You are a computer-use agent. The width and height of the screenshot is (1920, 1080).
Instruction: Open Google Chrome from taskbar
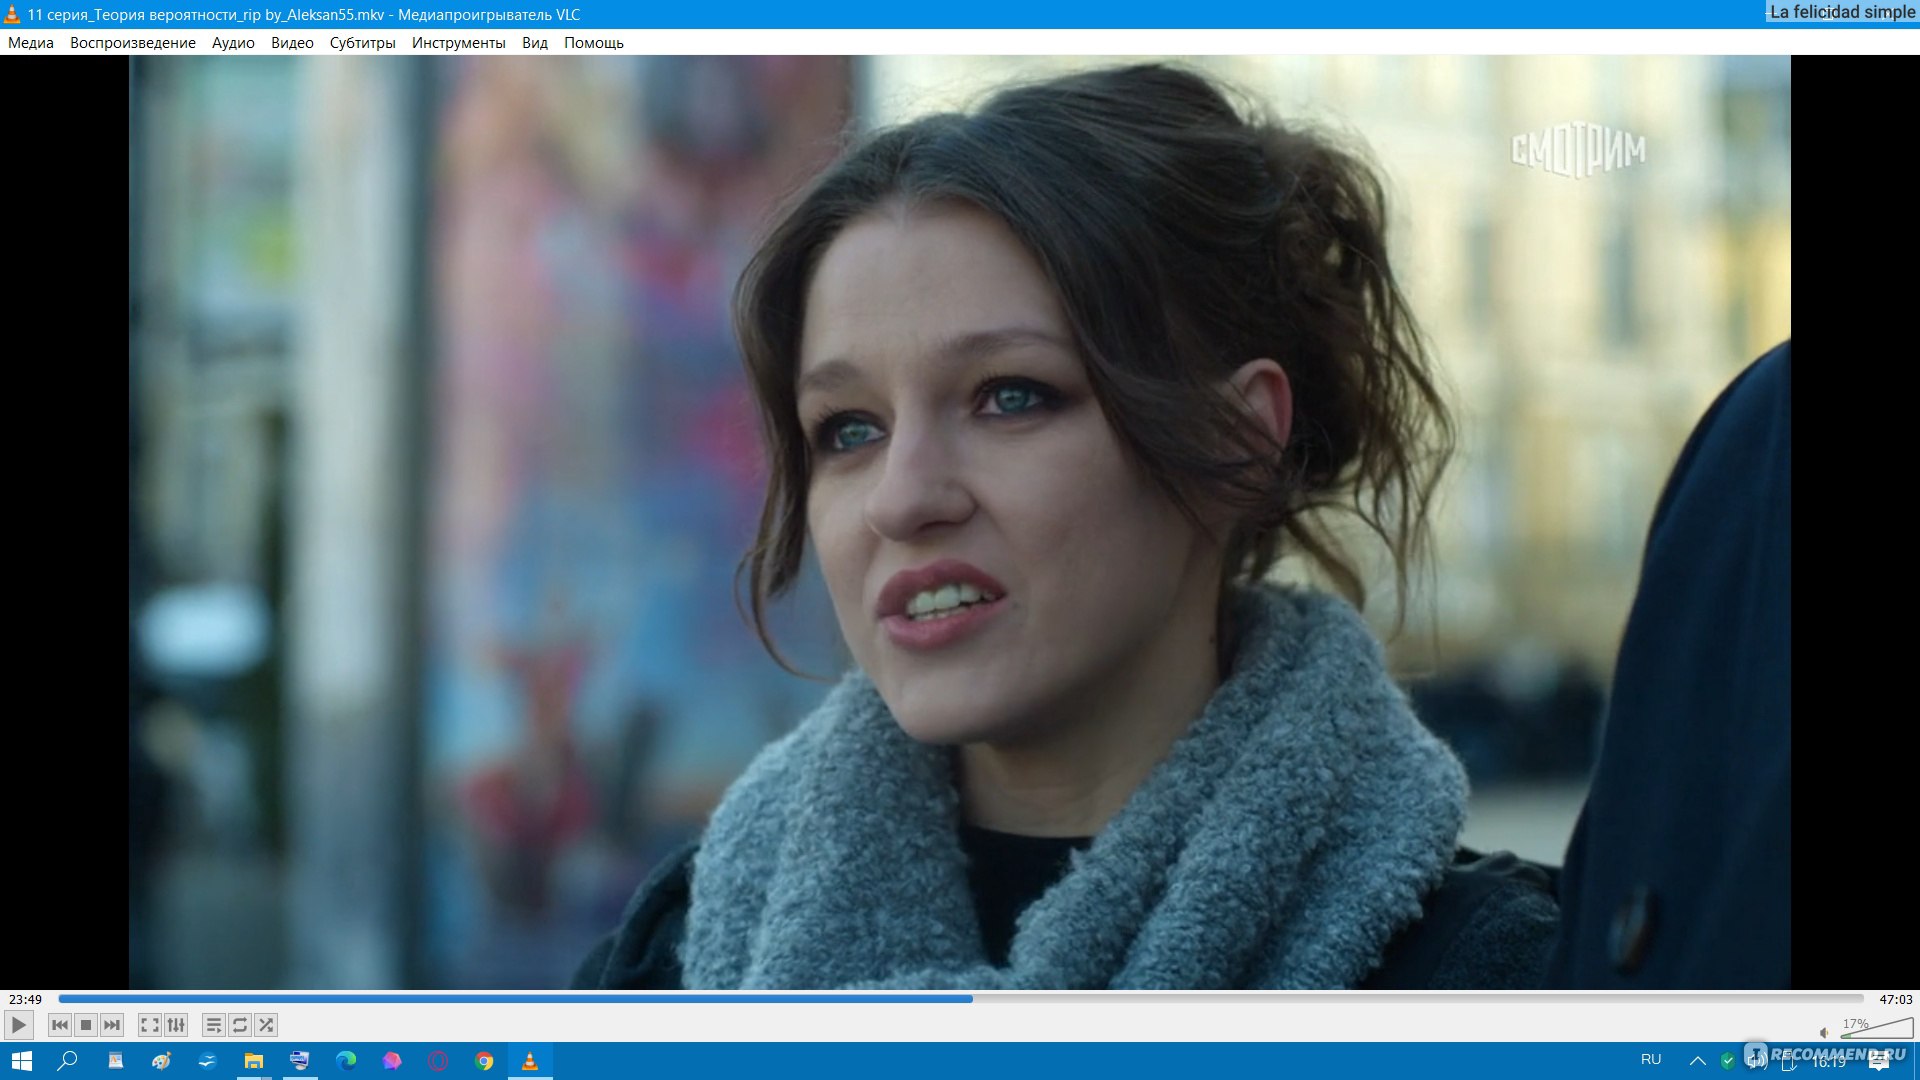coord(484,1061)
